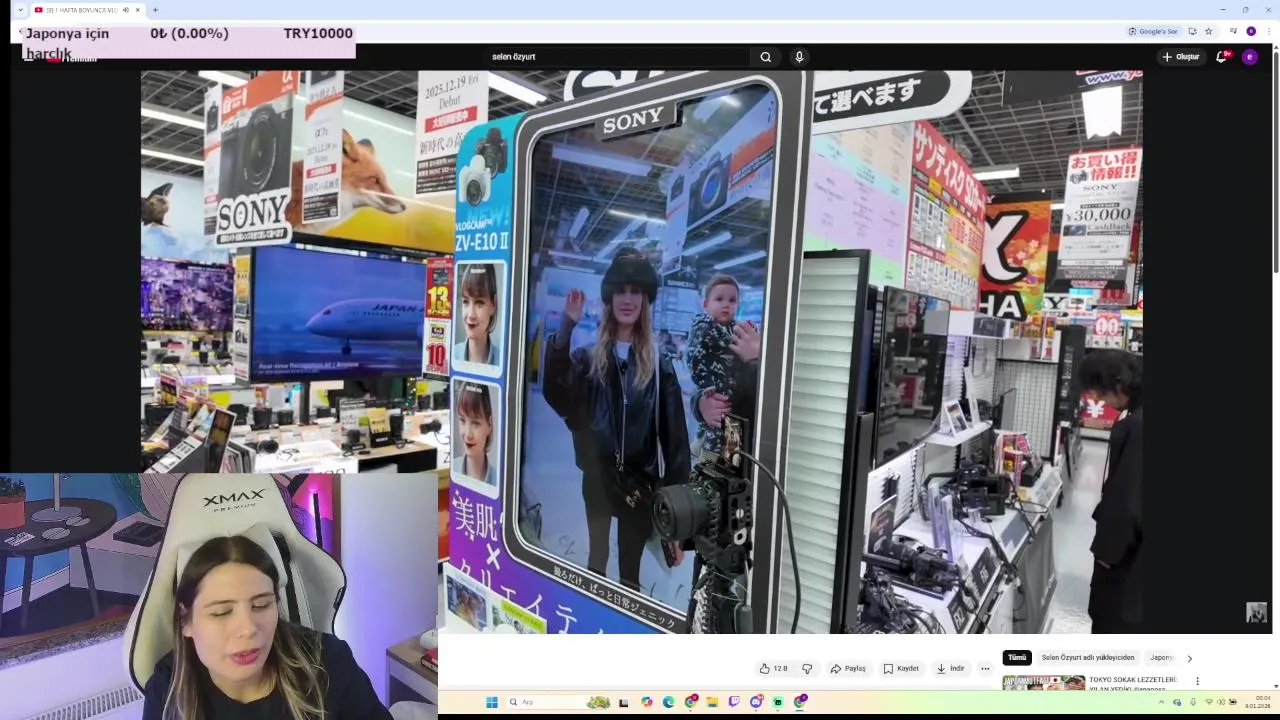Click the YouTube search magnifier button

pyautogui.click(x=766, y=57)
